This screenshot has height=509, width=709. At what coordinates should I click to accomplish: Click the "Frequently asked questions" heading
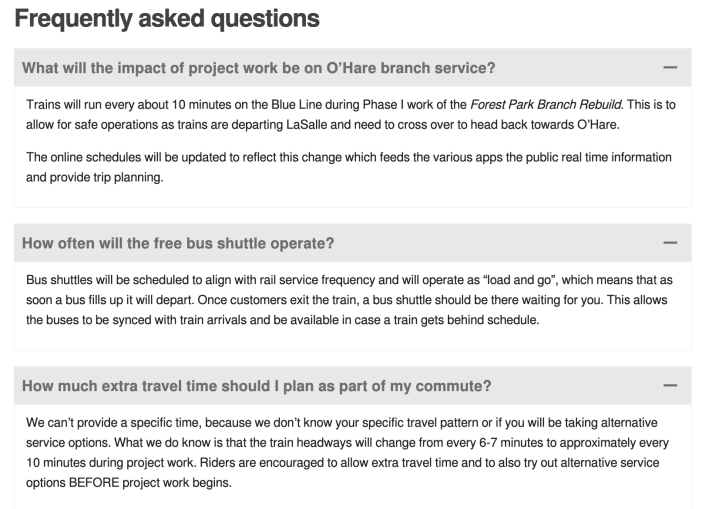(x=167, y=18)
